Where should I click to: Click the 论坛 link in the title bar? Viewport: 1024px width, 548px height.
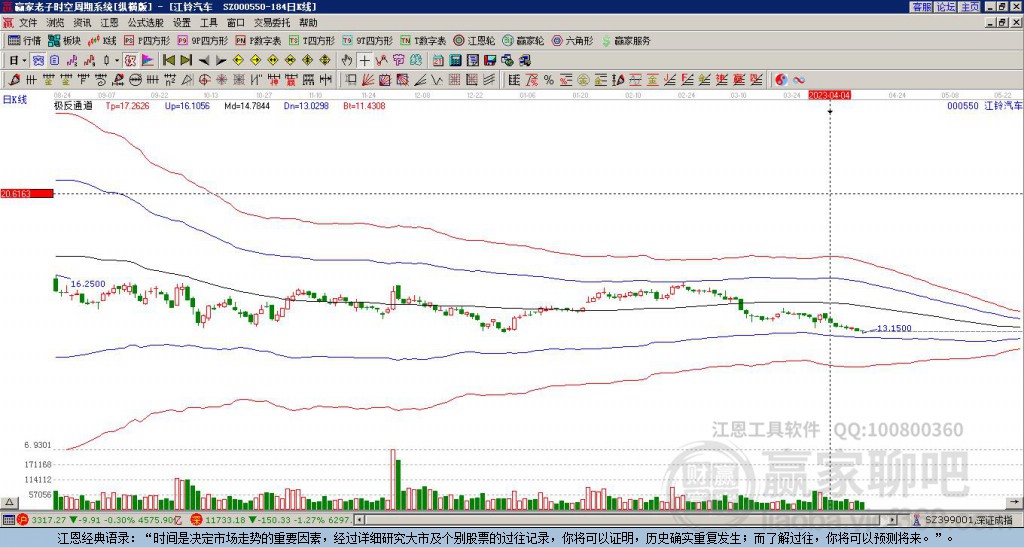coord(945,7)
